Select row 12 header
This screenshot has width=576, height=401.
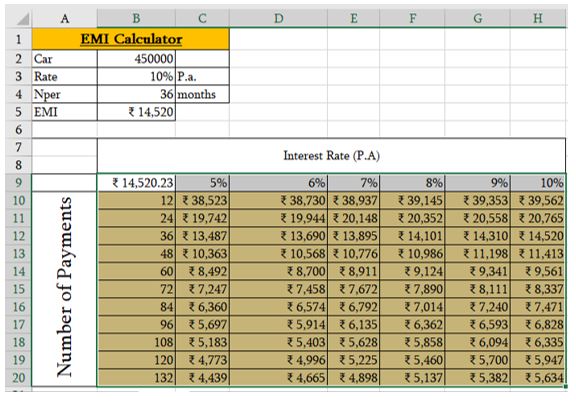[18, 236]
